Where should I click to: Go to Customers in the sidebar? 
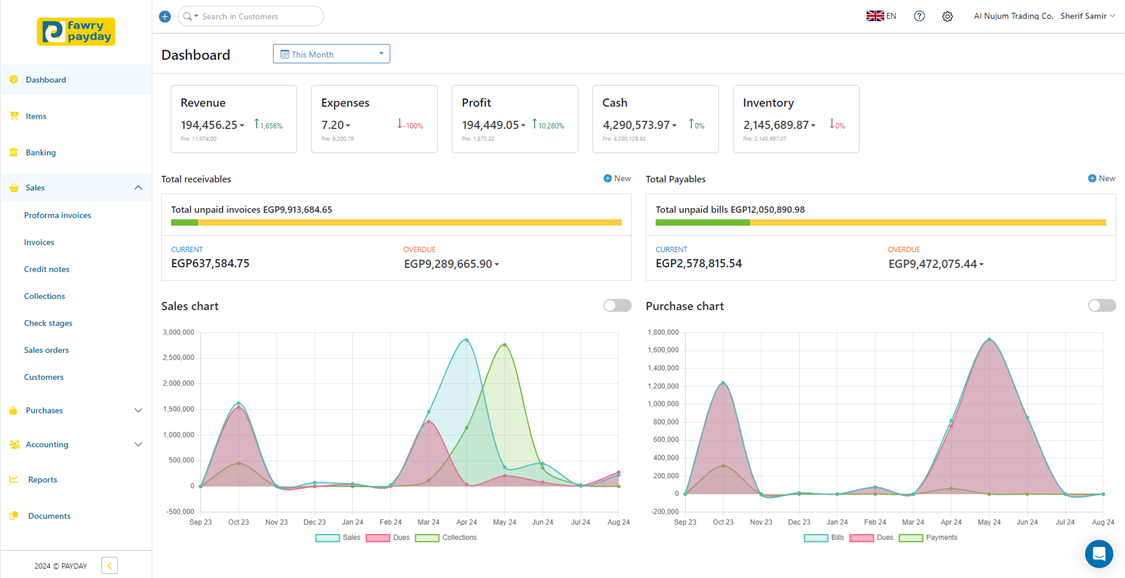pyautogui.click(x=44, y=377)
